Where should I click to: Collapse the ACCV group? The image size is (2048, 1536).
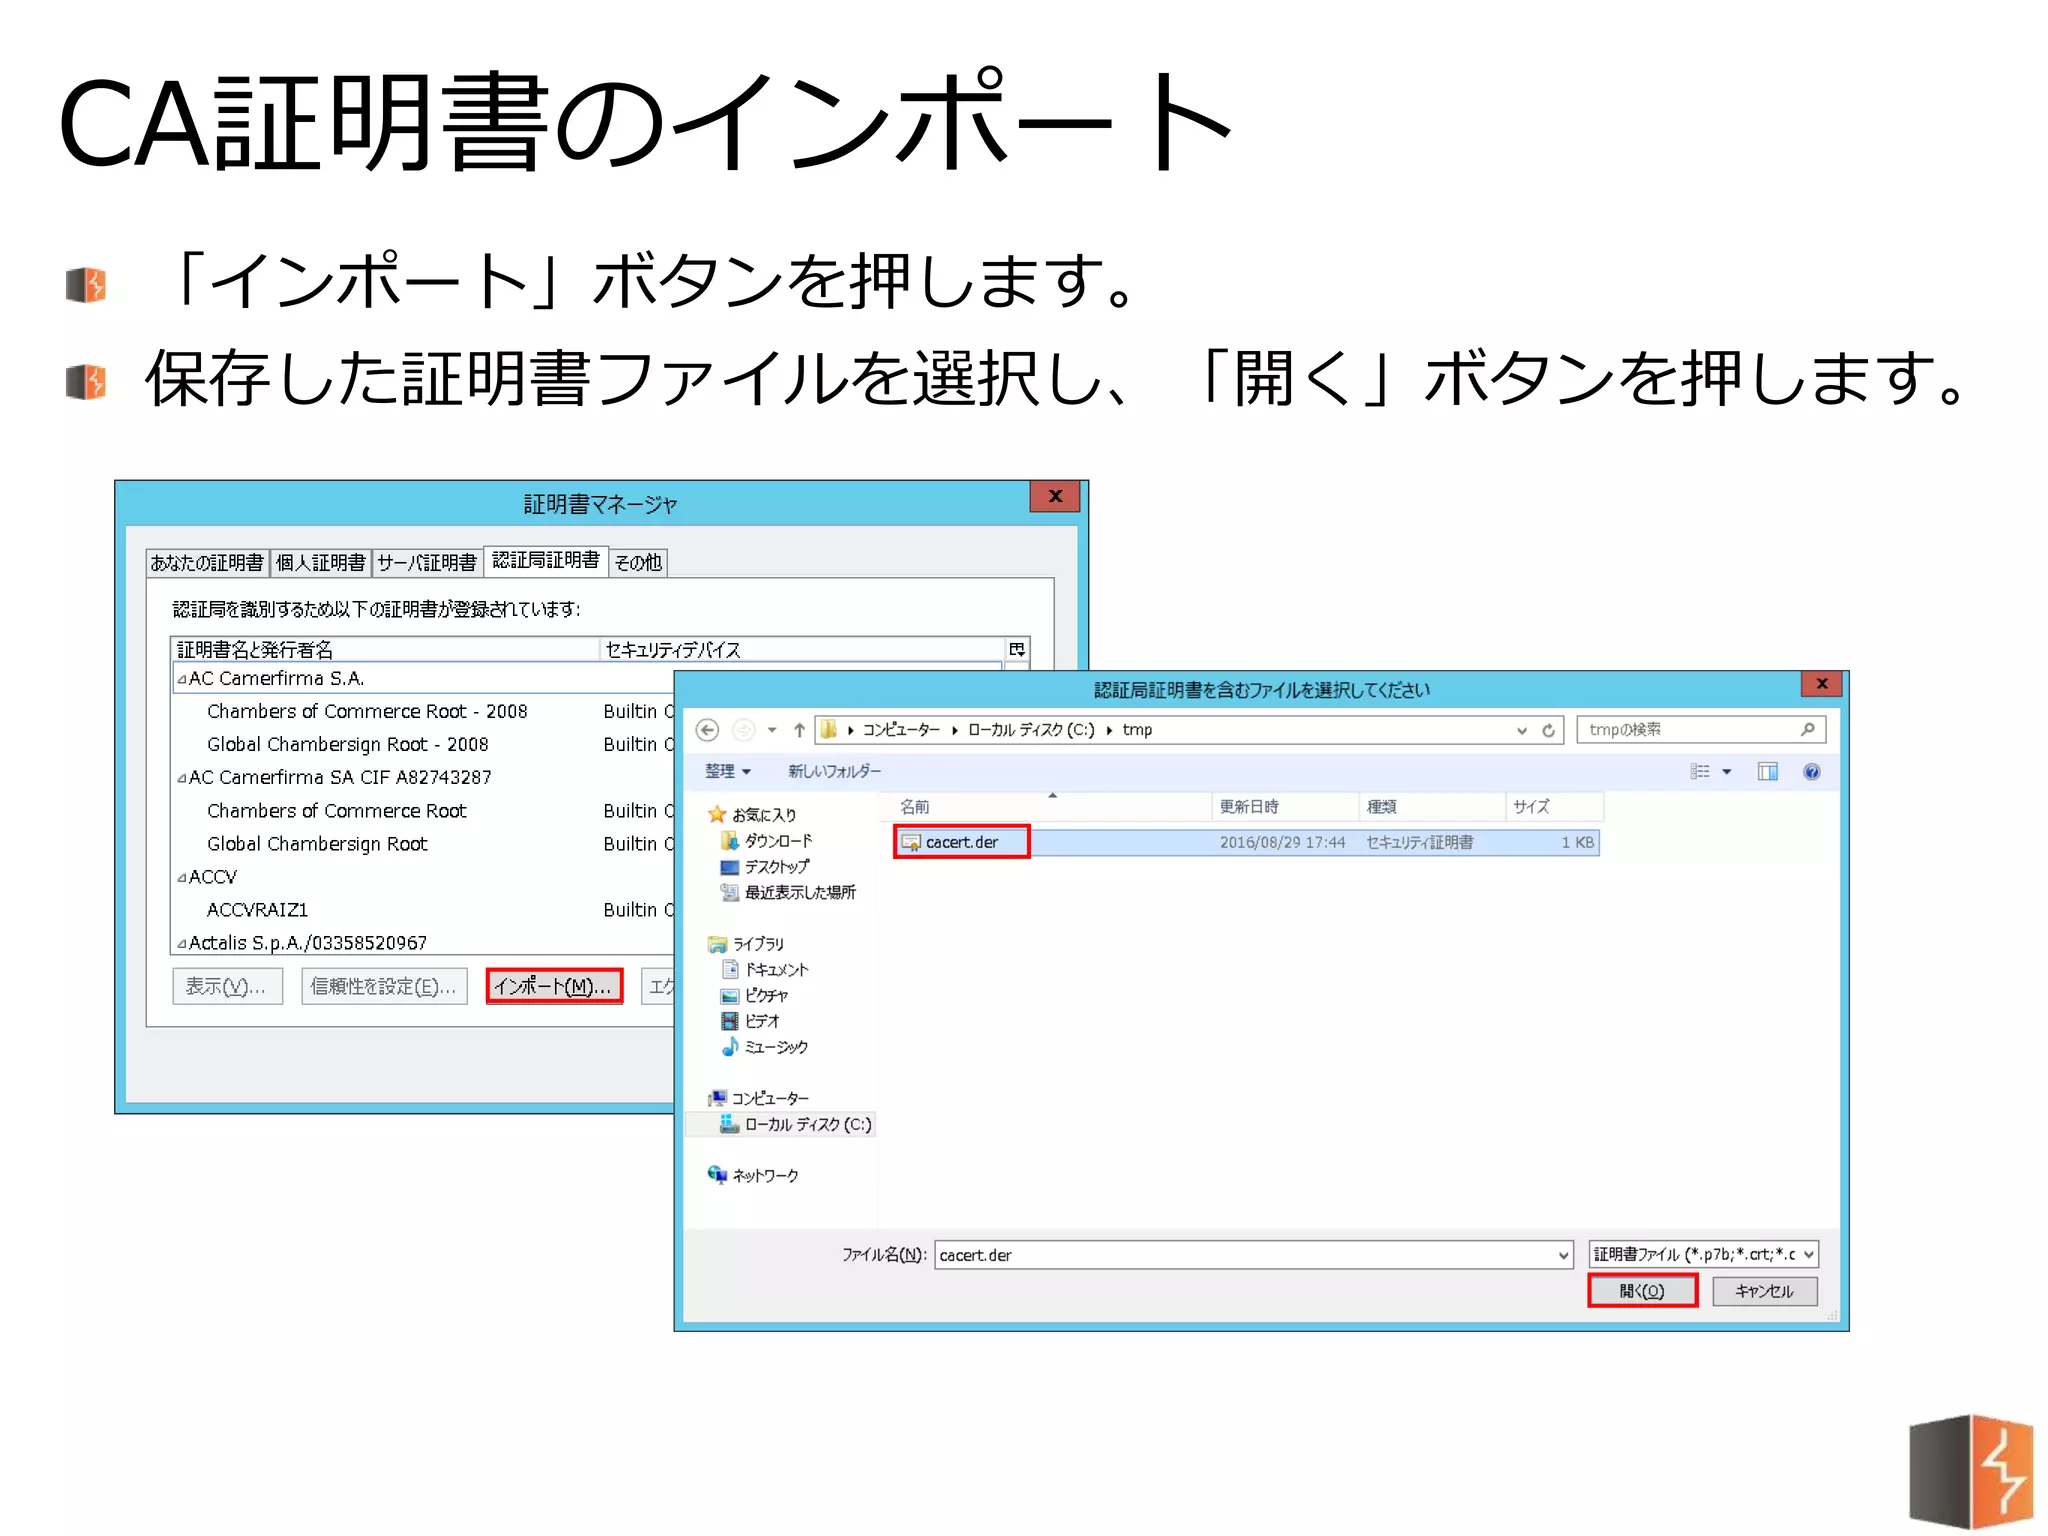point(182,877)
